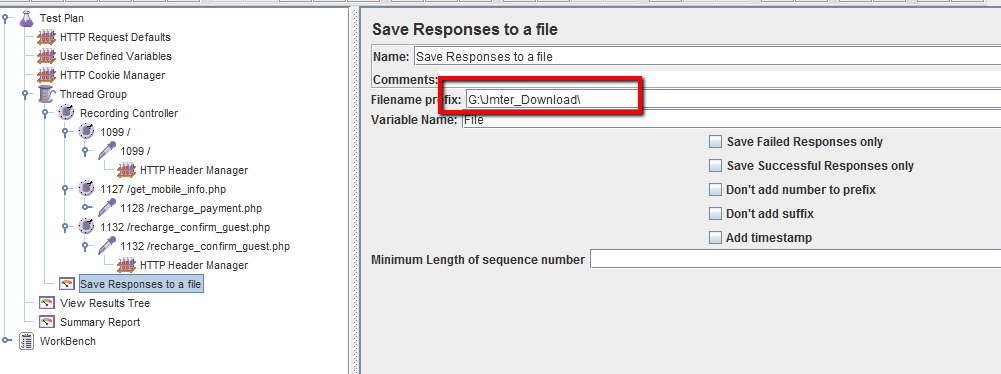The image size is (1001, 374).
Task: Click the Summary Report listener icon
Action: coord(47,322)
